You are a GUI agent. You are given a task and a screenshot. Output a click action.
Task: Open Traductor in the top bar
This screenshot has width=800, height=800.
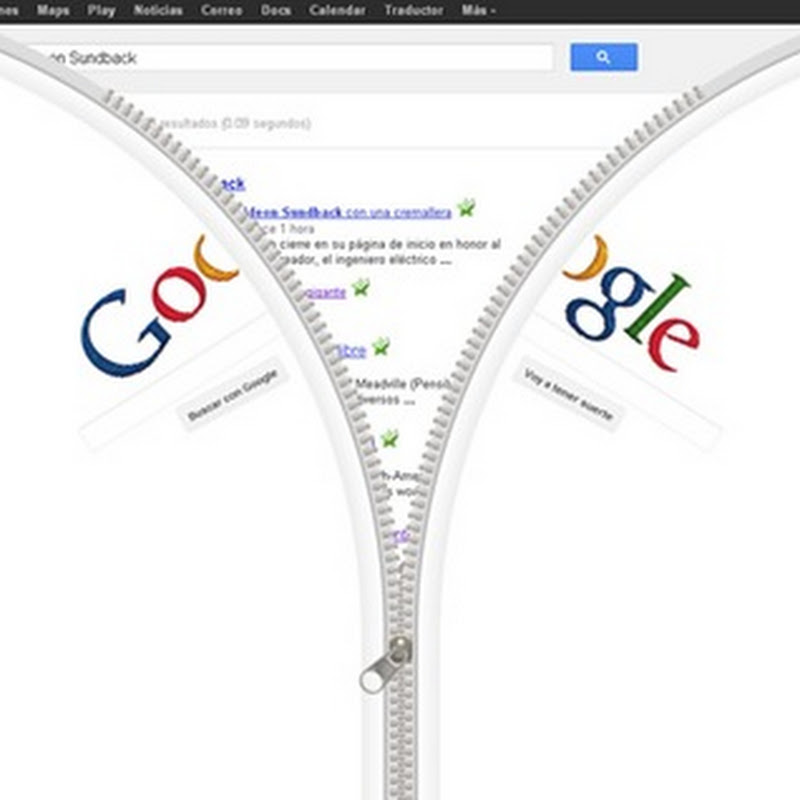(414, 10)
